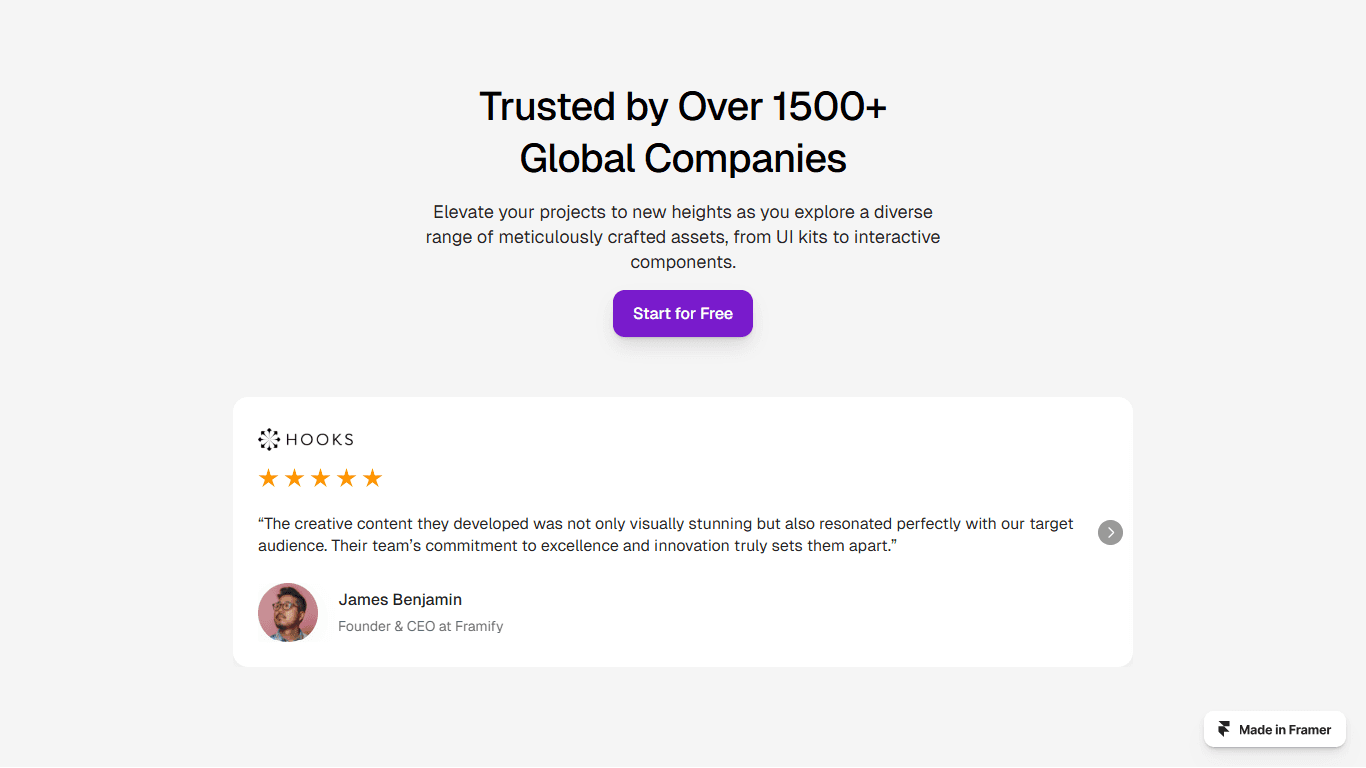Screen dimensions: 1366x768
Task: Click the HOOKS wordmark text
Action: point(320,439)
